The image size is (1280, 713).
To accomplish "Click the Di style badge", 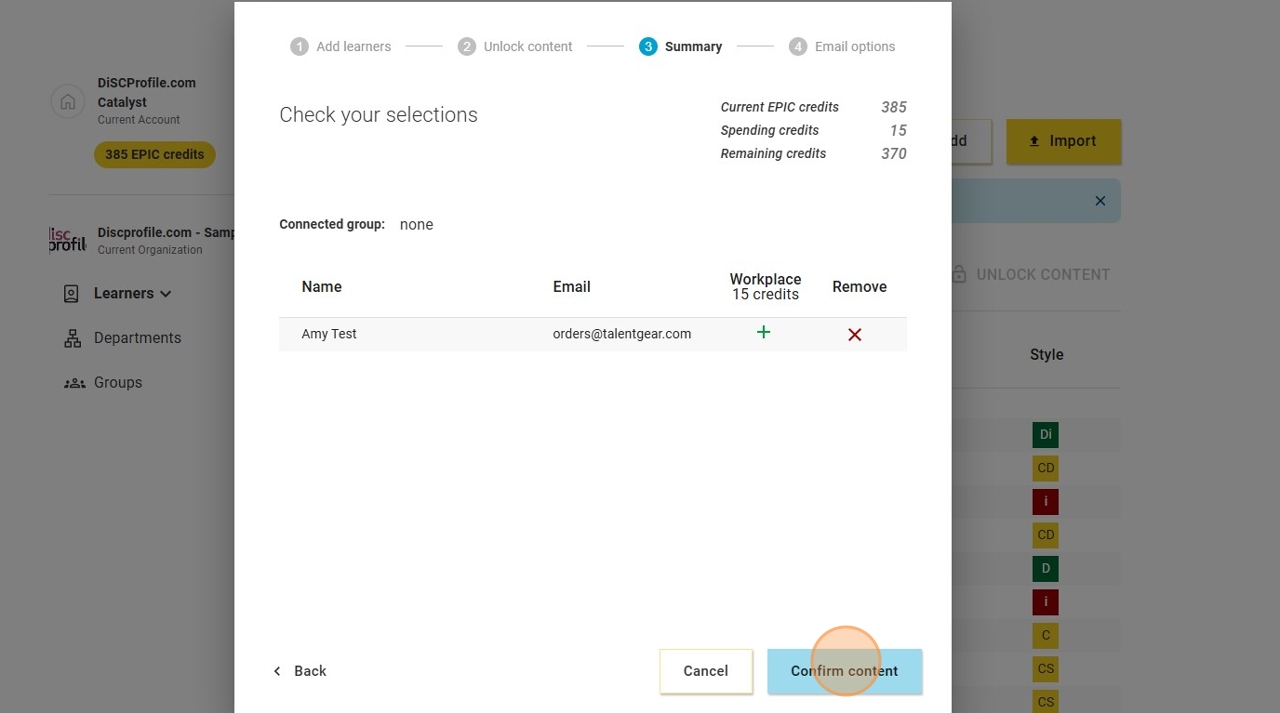I will pyautogui.click(x=1045, y=435).
